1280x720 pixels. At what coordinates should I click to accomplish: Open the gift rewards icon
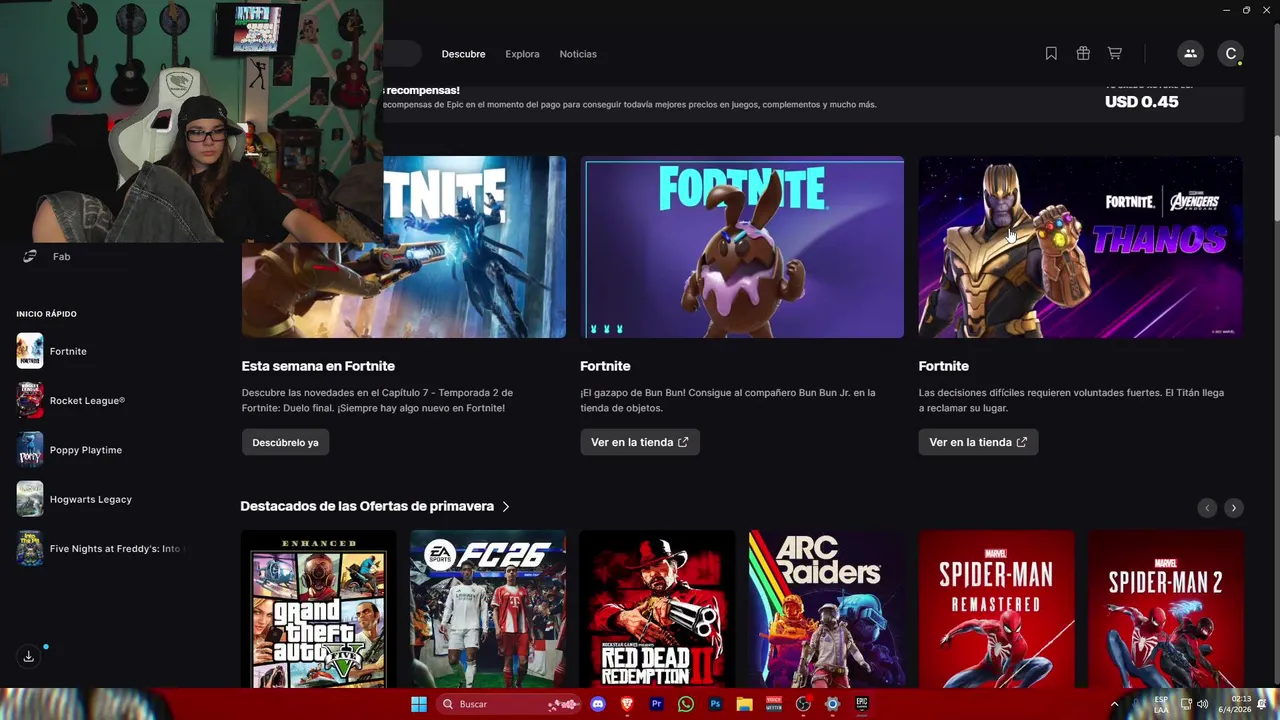click(1083, 54)
